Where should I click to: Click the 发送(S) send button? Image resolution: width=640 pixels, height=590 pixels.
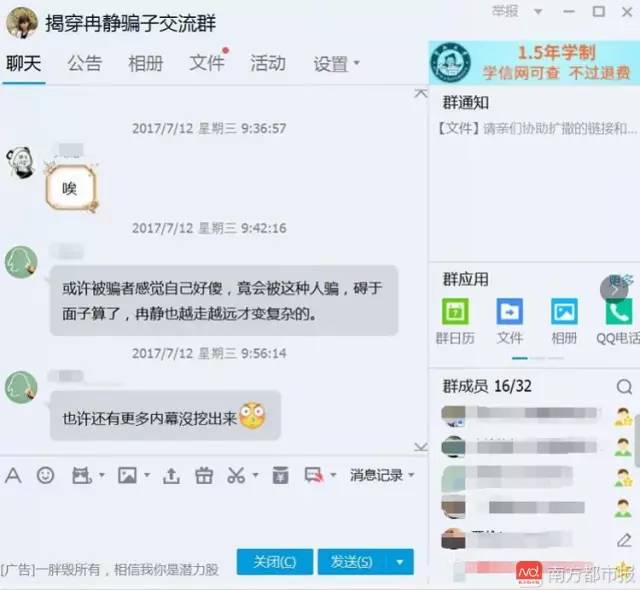pos(351,562)
